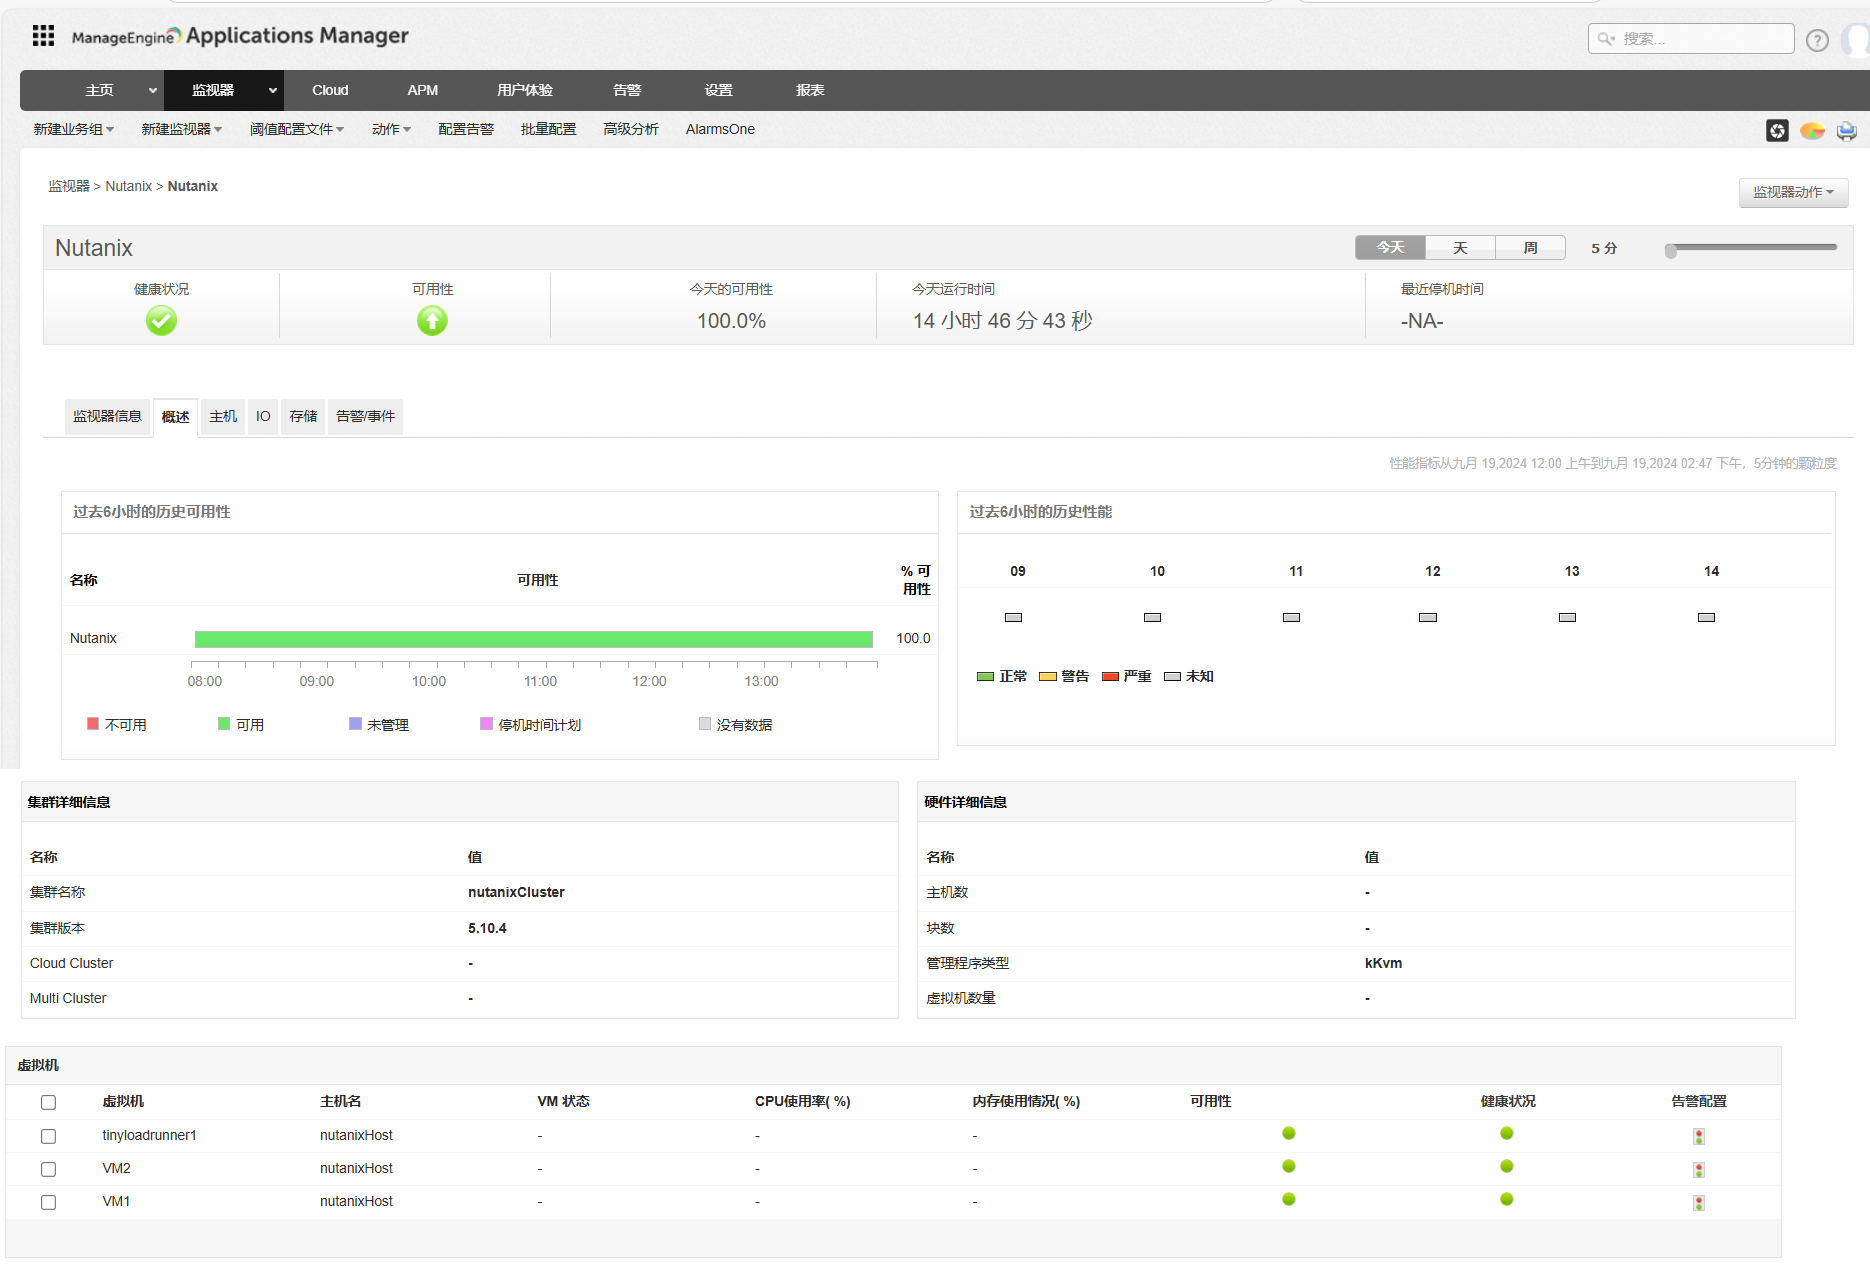
Task: Click the hour 13 performance status box
Action: [x=1567, y=618]
